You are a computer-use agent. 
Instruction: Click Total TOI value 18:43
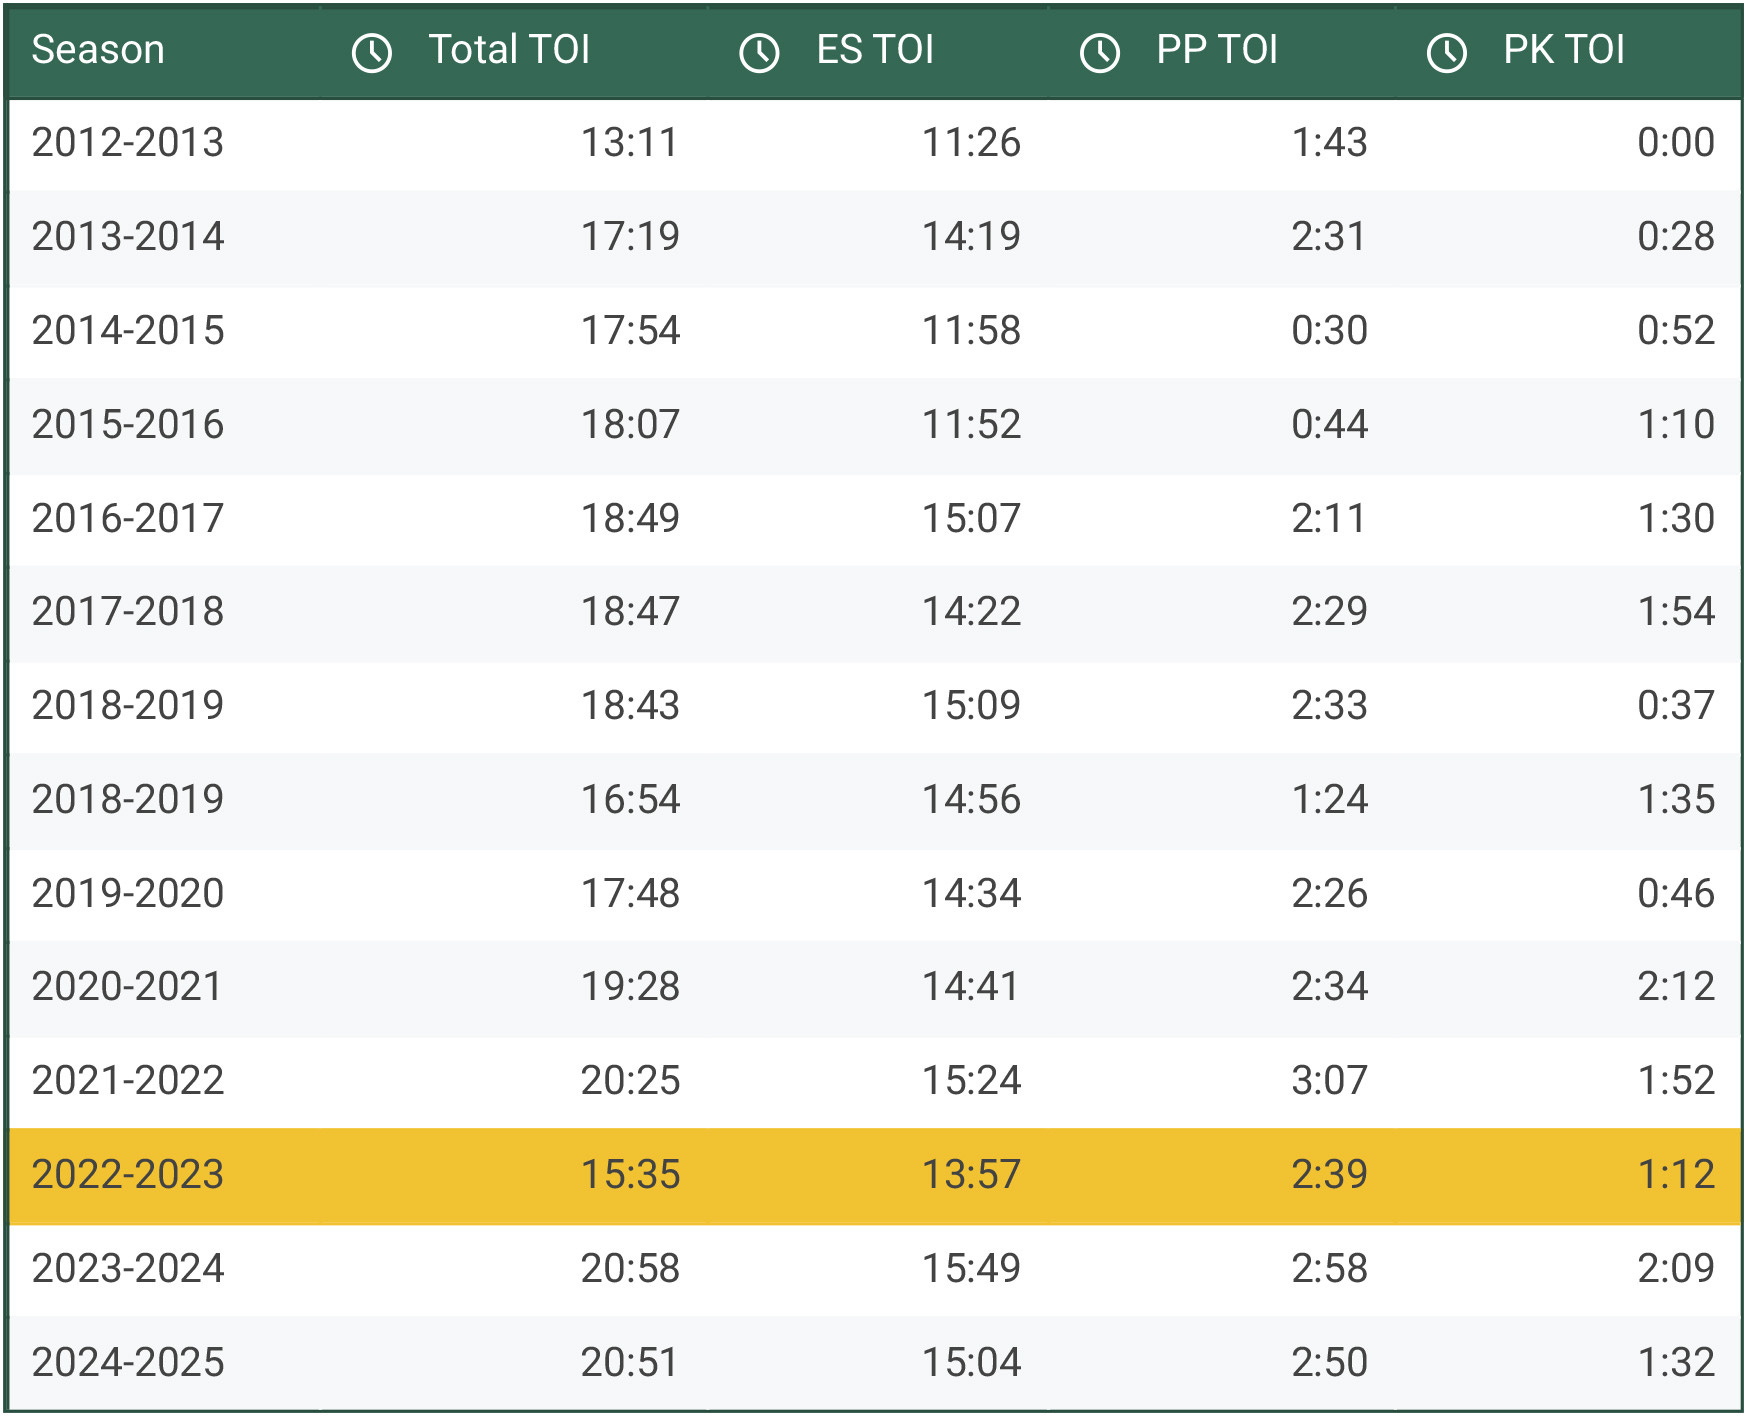coord(630,706)
